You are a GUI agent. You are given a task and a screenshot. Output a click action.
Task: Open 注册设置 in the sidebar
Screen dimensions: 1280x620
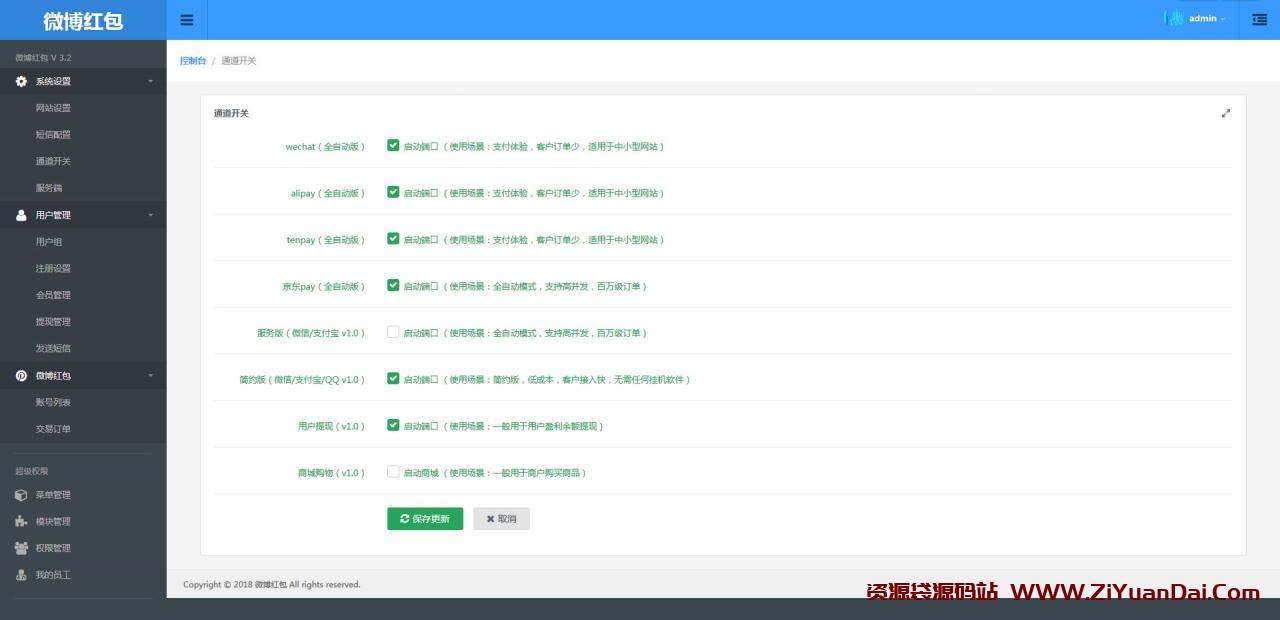coord(53,269)
